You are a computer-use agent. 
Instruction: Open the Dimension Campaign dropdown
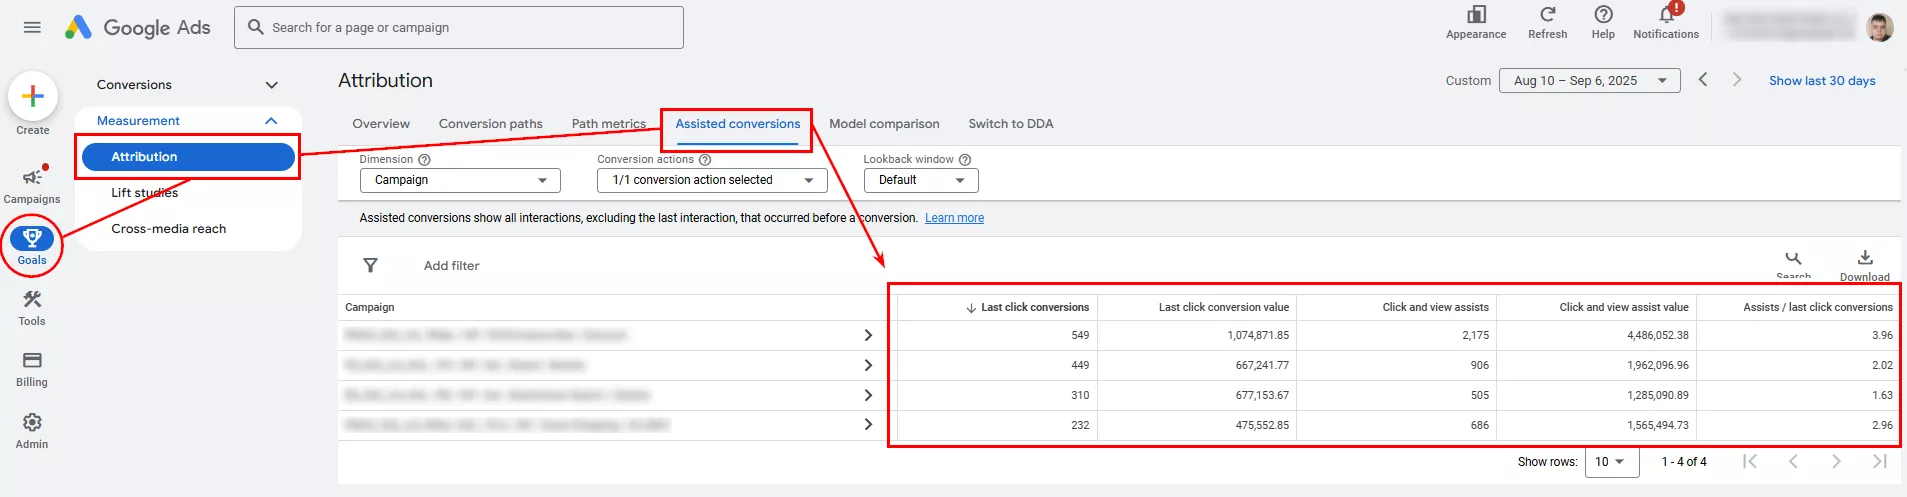(460, 180)
